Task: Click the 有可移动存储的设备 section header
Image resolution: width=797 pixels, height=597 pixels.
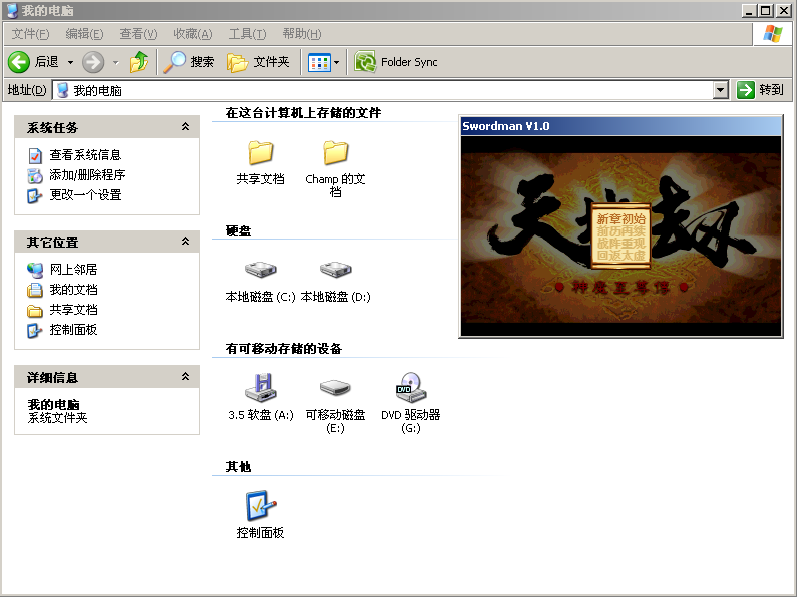Action: [284, 349]
